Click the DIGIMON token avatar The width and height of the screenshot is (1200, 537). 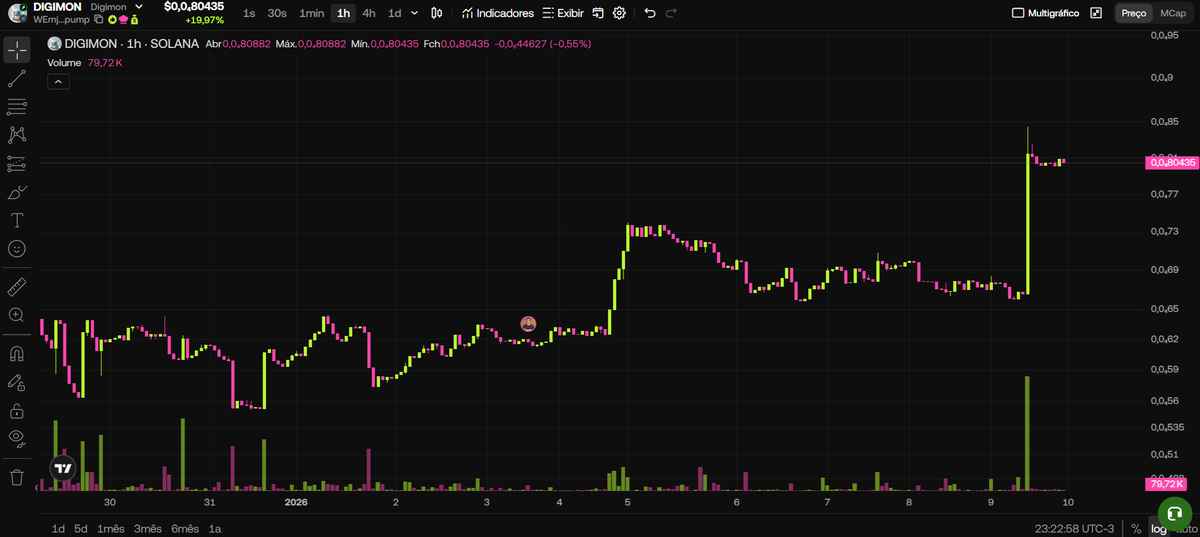tap(18, 13)
